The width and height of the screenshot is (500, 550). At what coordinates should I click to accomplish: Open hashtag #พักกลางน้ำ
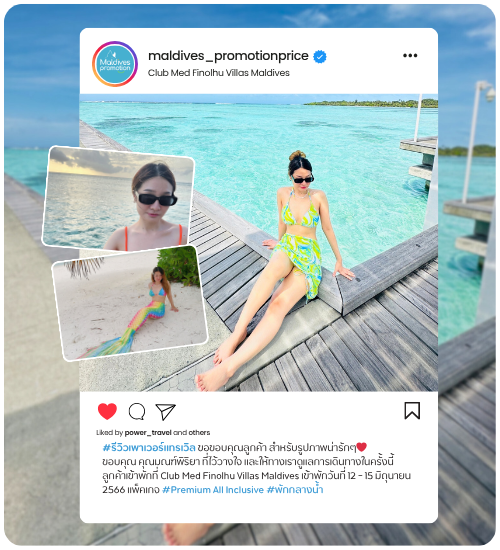(x=295, y=489)
